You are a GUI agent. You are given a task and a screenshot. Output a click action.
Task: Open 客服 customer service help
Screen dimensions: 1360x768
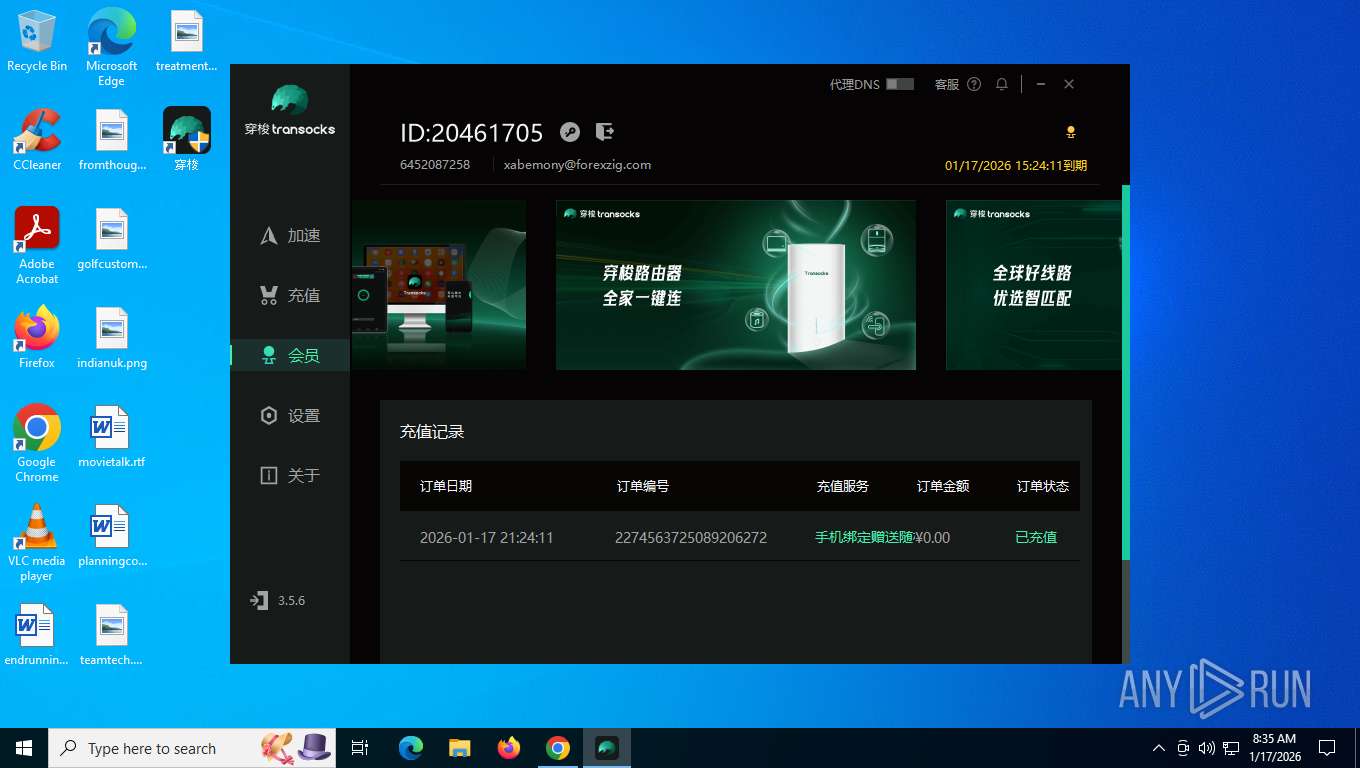(x=958, y=84)
